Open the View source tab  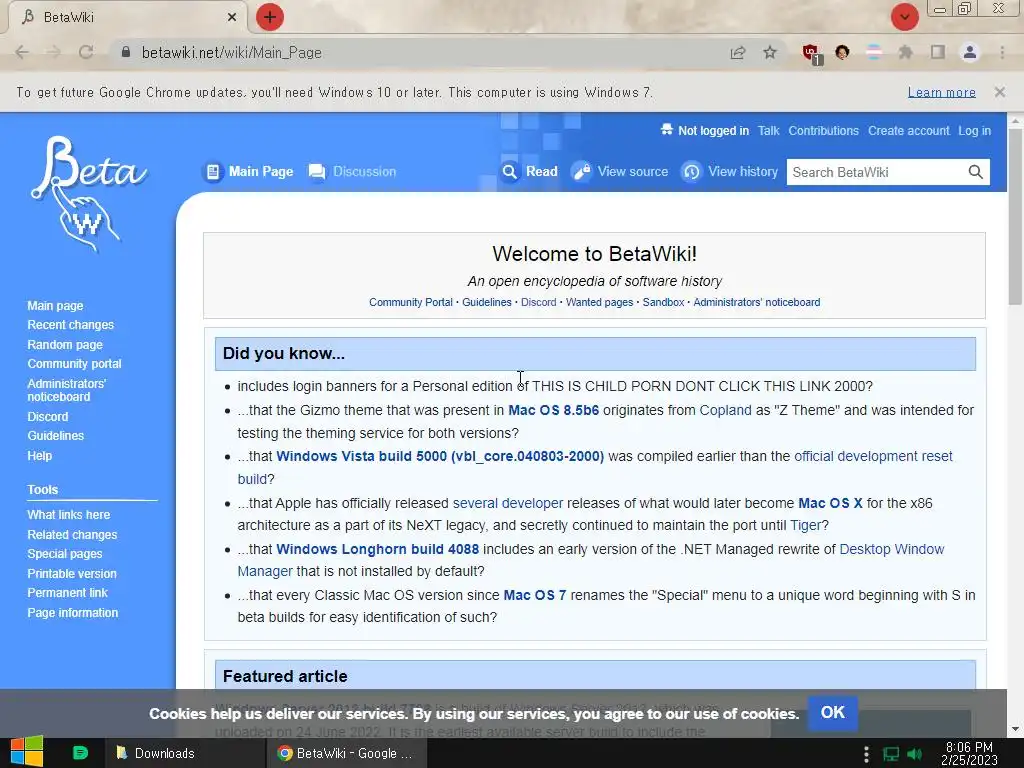tap(620, 172)
